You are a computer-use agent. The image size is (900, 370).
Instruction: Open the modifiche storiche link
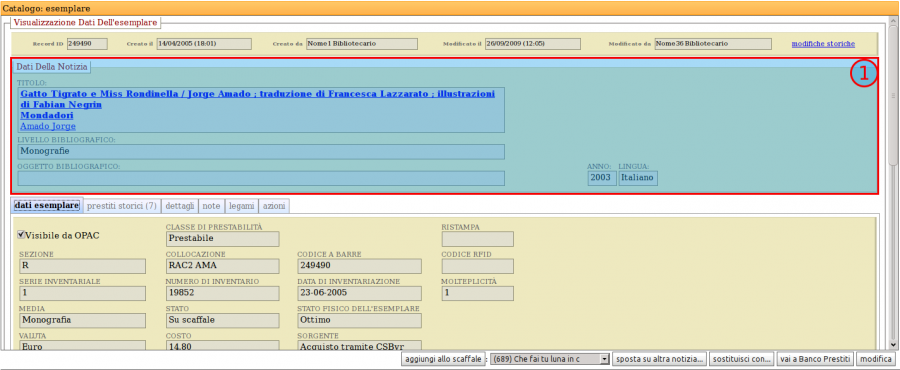click(823, 44)
